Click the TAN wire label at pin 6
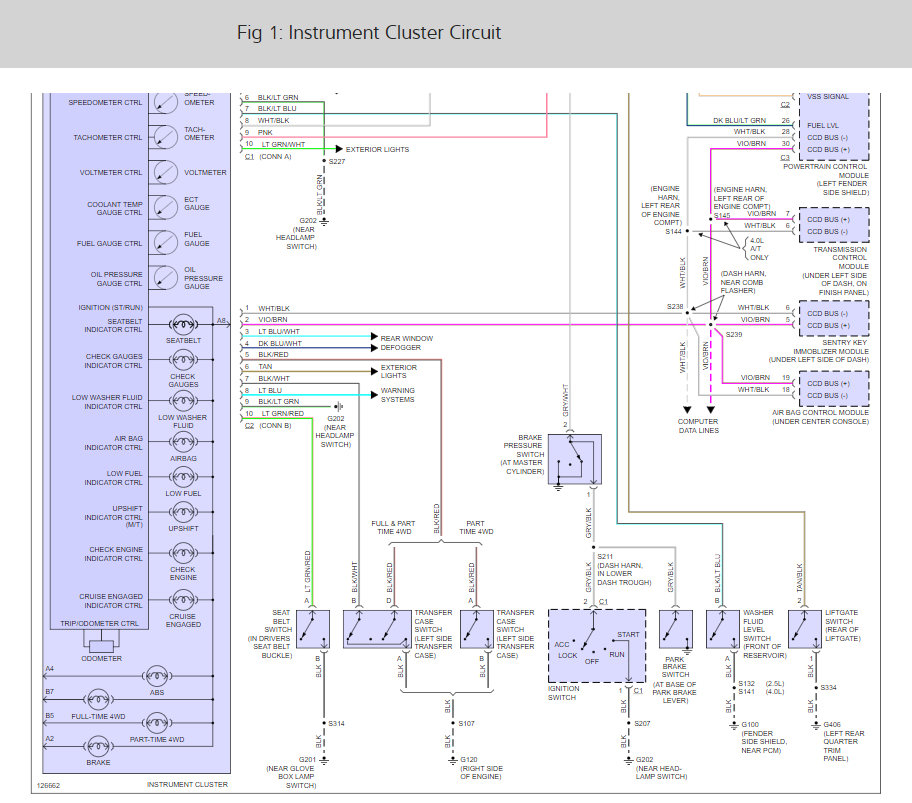 (265, 366)
